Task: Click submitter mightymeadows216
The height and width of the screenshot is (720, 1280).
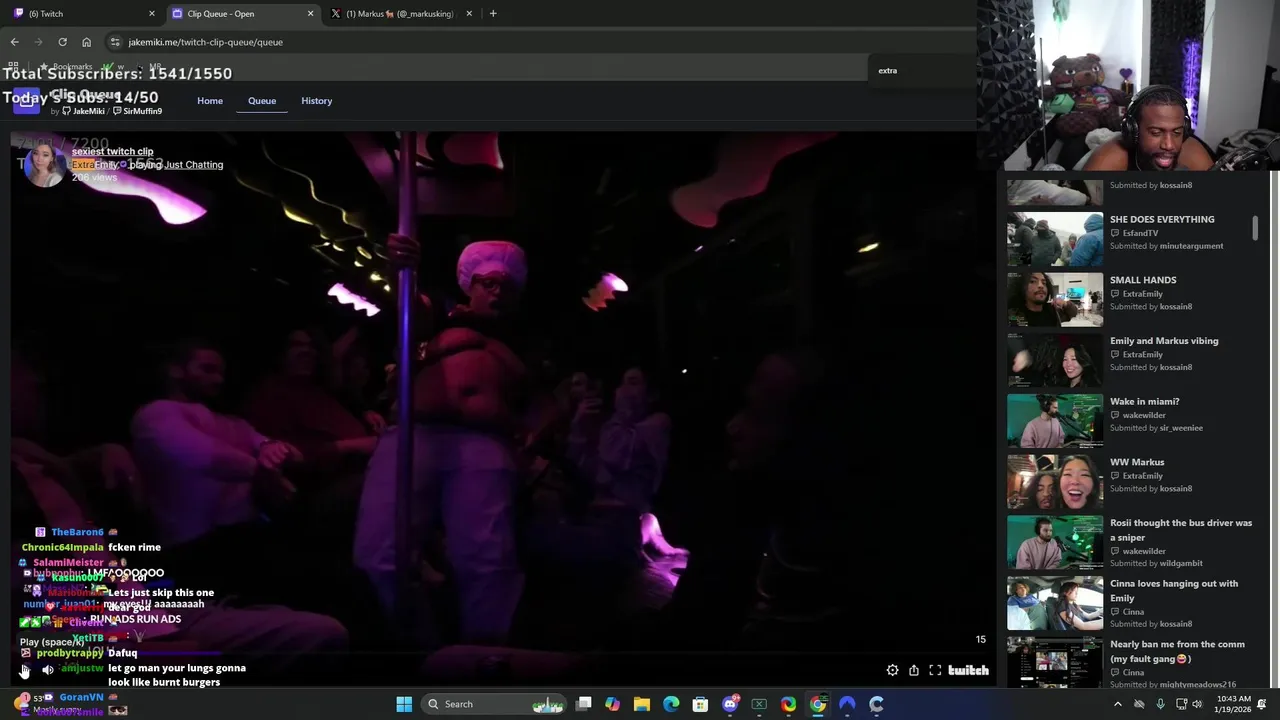Action: (1198, 685)
